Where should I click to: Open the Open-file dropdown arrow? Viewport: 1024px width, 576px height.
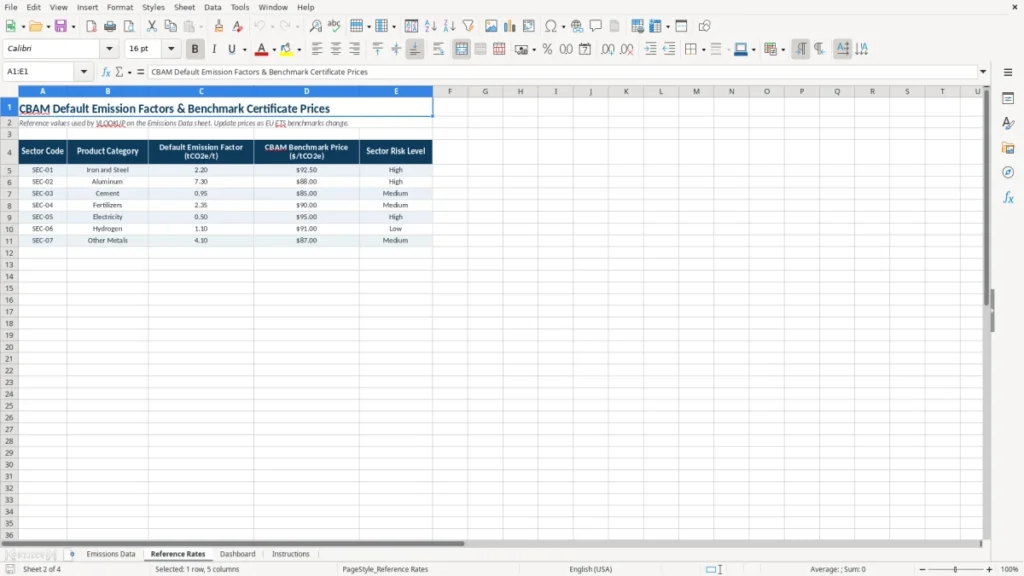point(48,27)
